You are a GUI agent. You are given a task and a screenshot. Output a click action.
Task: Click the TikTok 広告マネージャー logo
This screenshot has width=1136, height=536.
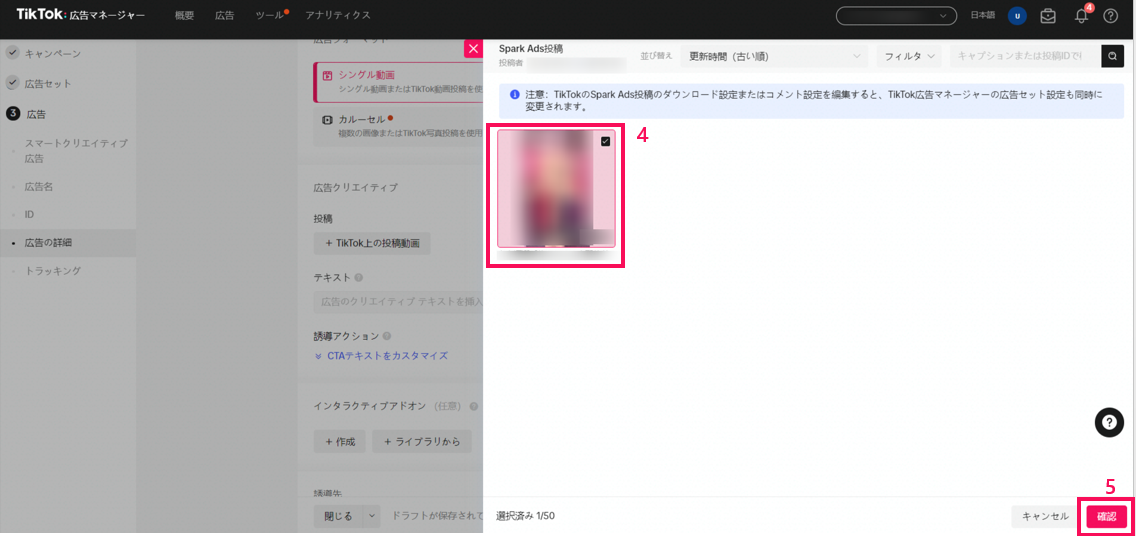click(80, 15)
